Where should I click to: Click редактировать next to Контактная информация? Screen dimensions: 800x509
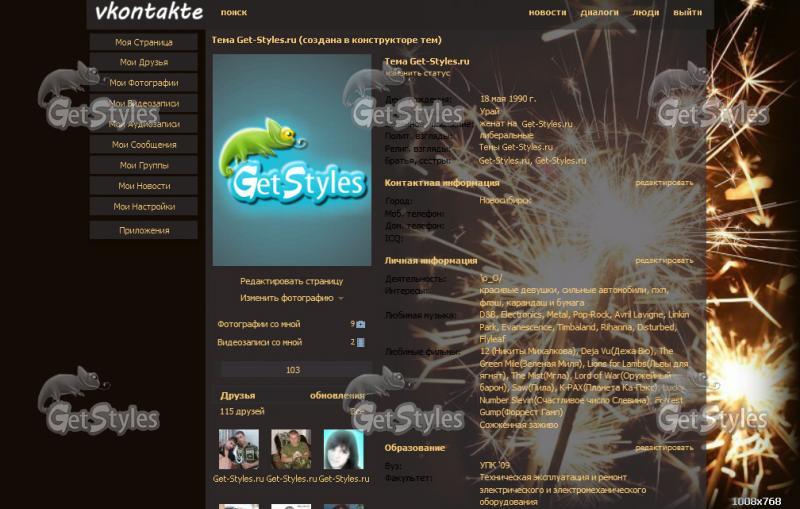point(664,183)
